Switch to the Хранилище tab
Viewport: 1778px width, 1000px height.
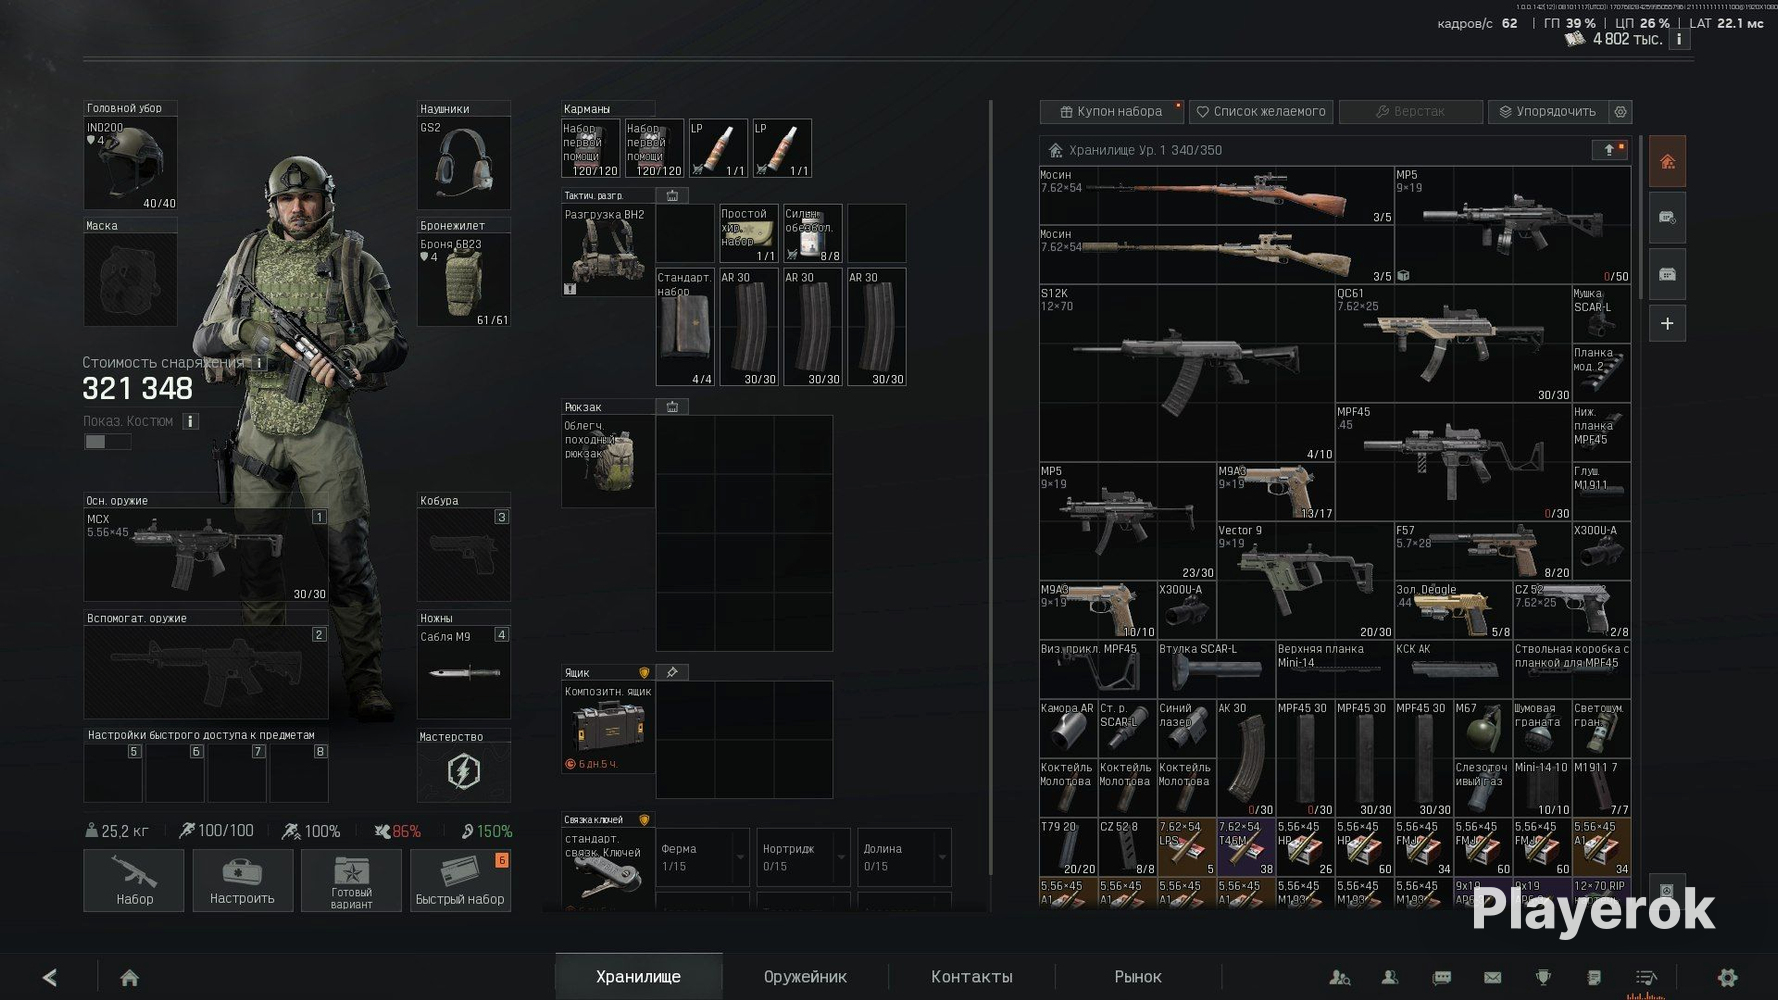[638, 977]
